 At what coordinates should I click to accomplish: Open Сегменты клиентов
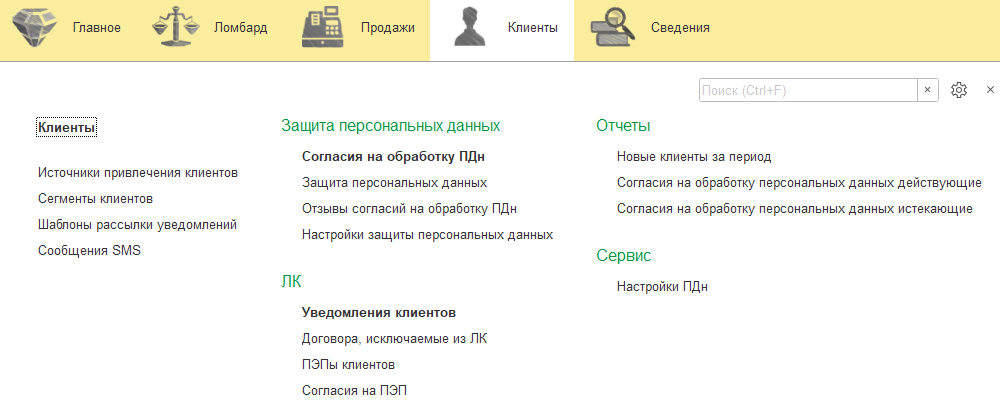(x=95, y=199)
